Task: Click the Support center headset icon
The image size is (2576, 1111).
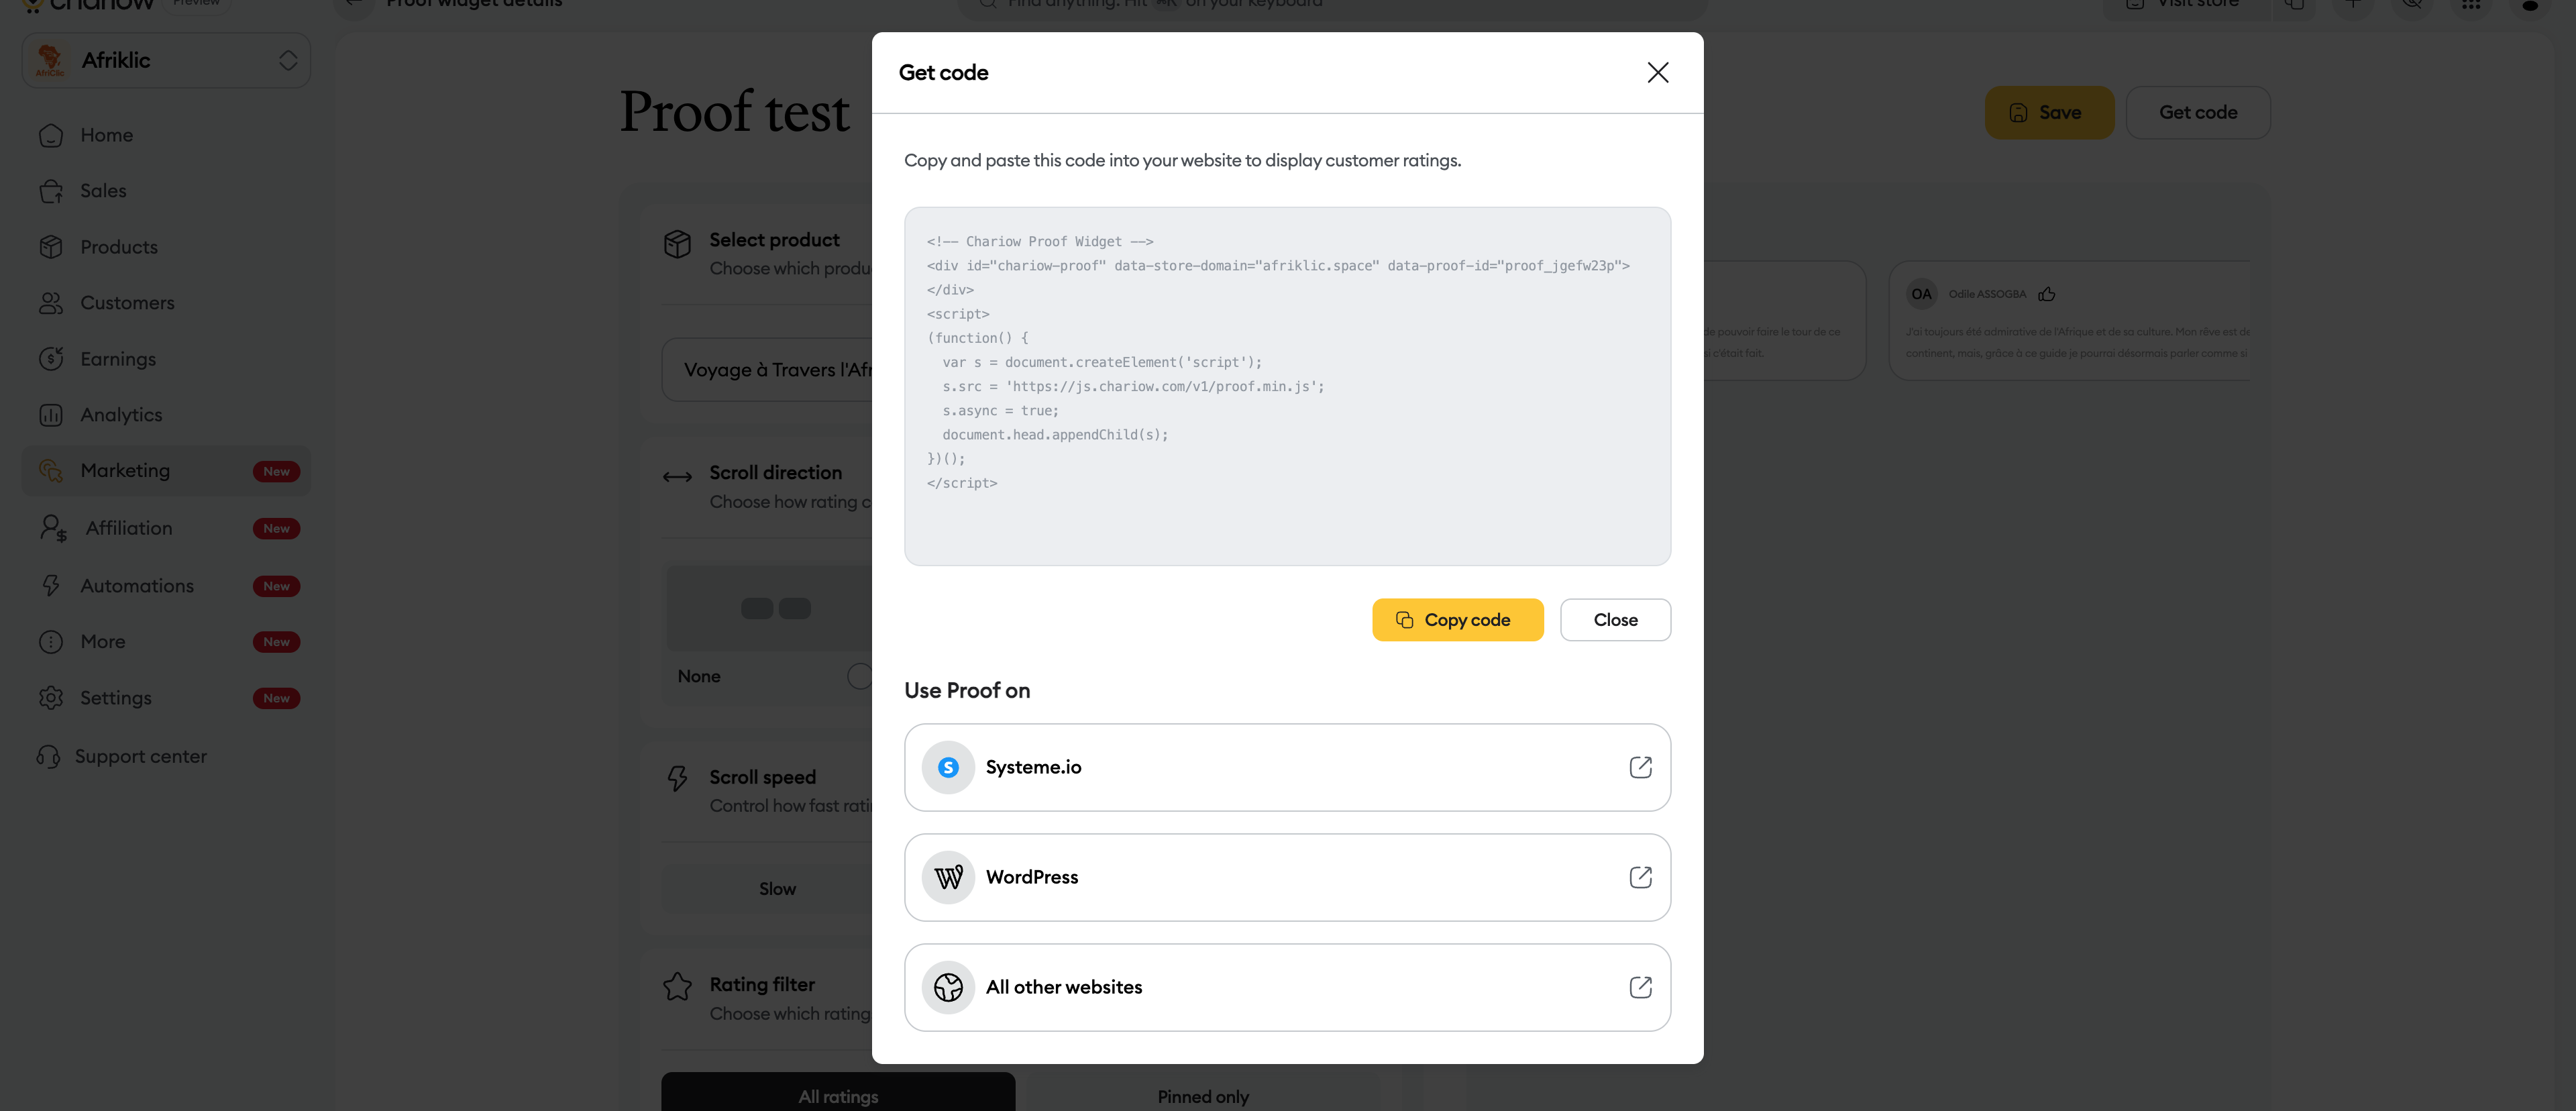Action: pyautogui.click(x=48, y=756)
